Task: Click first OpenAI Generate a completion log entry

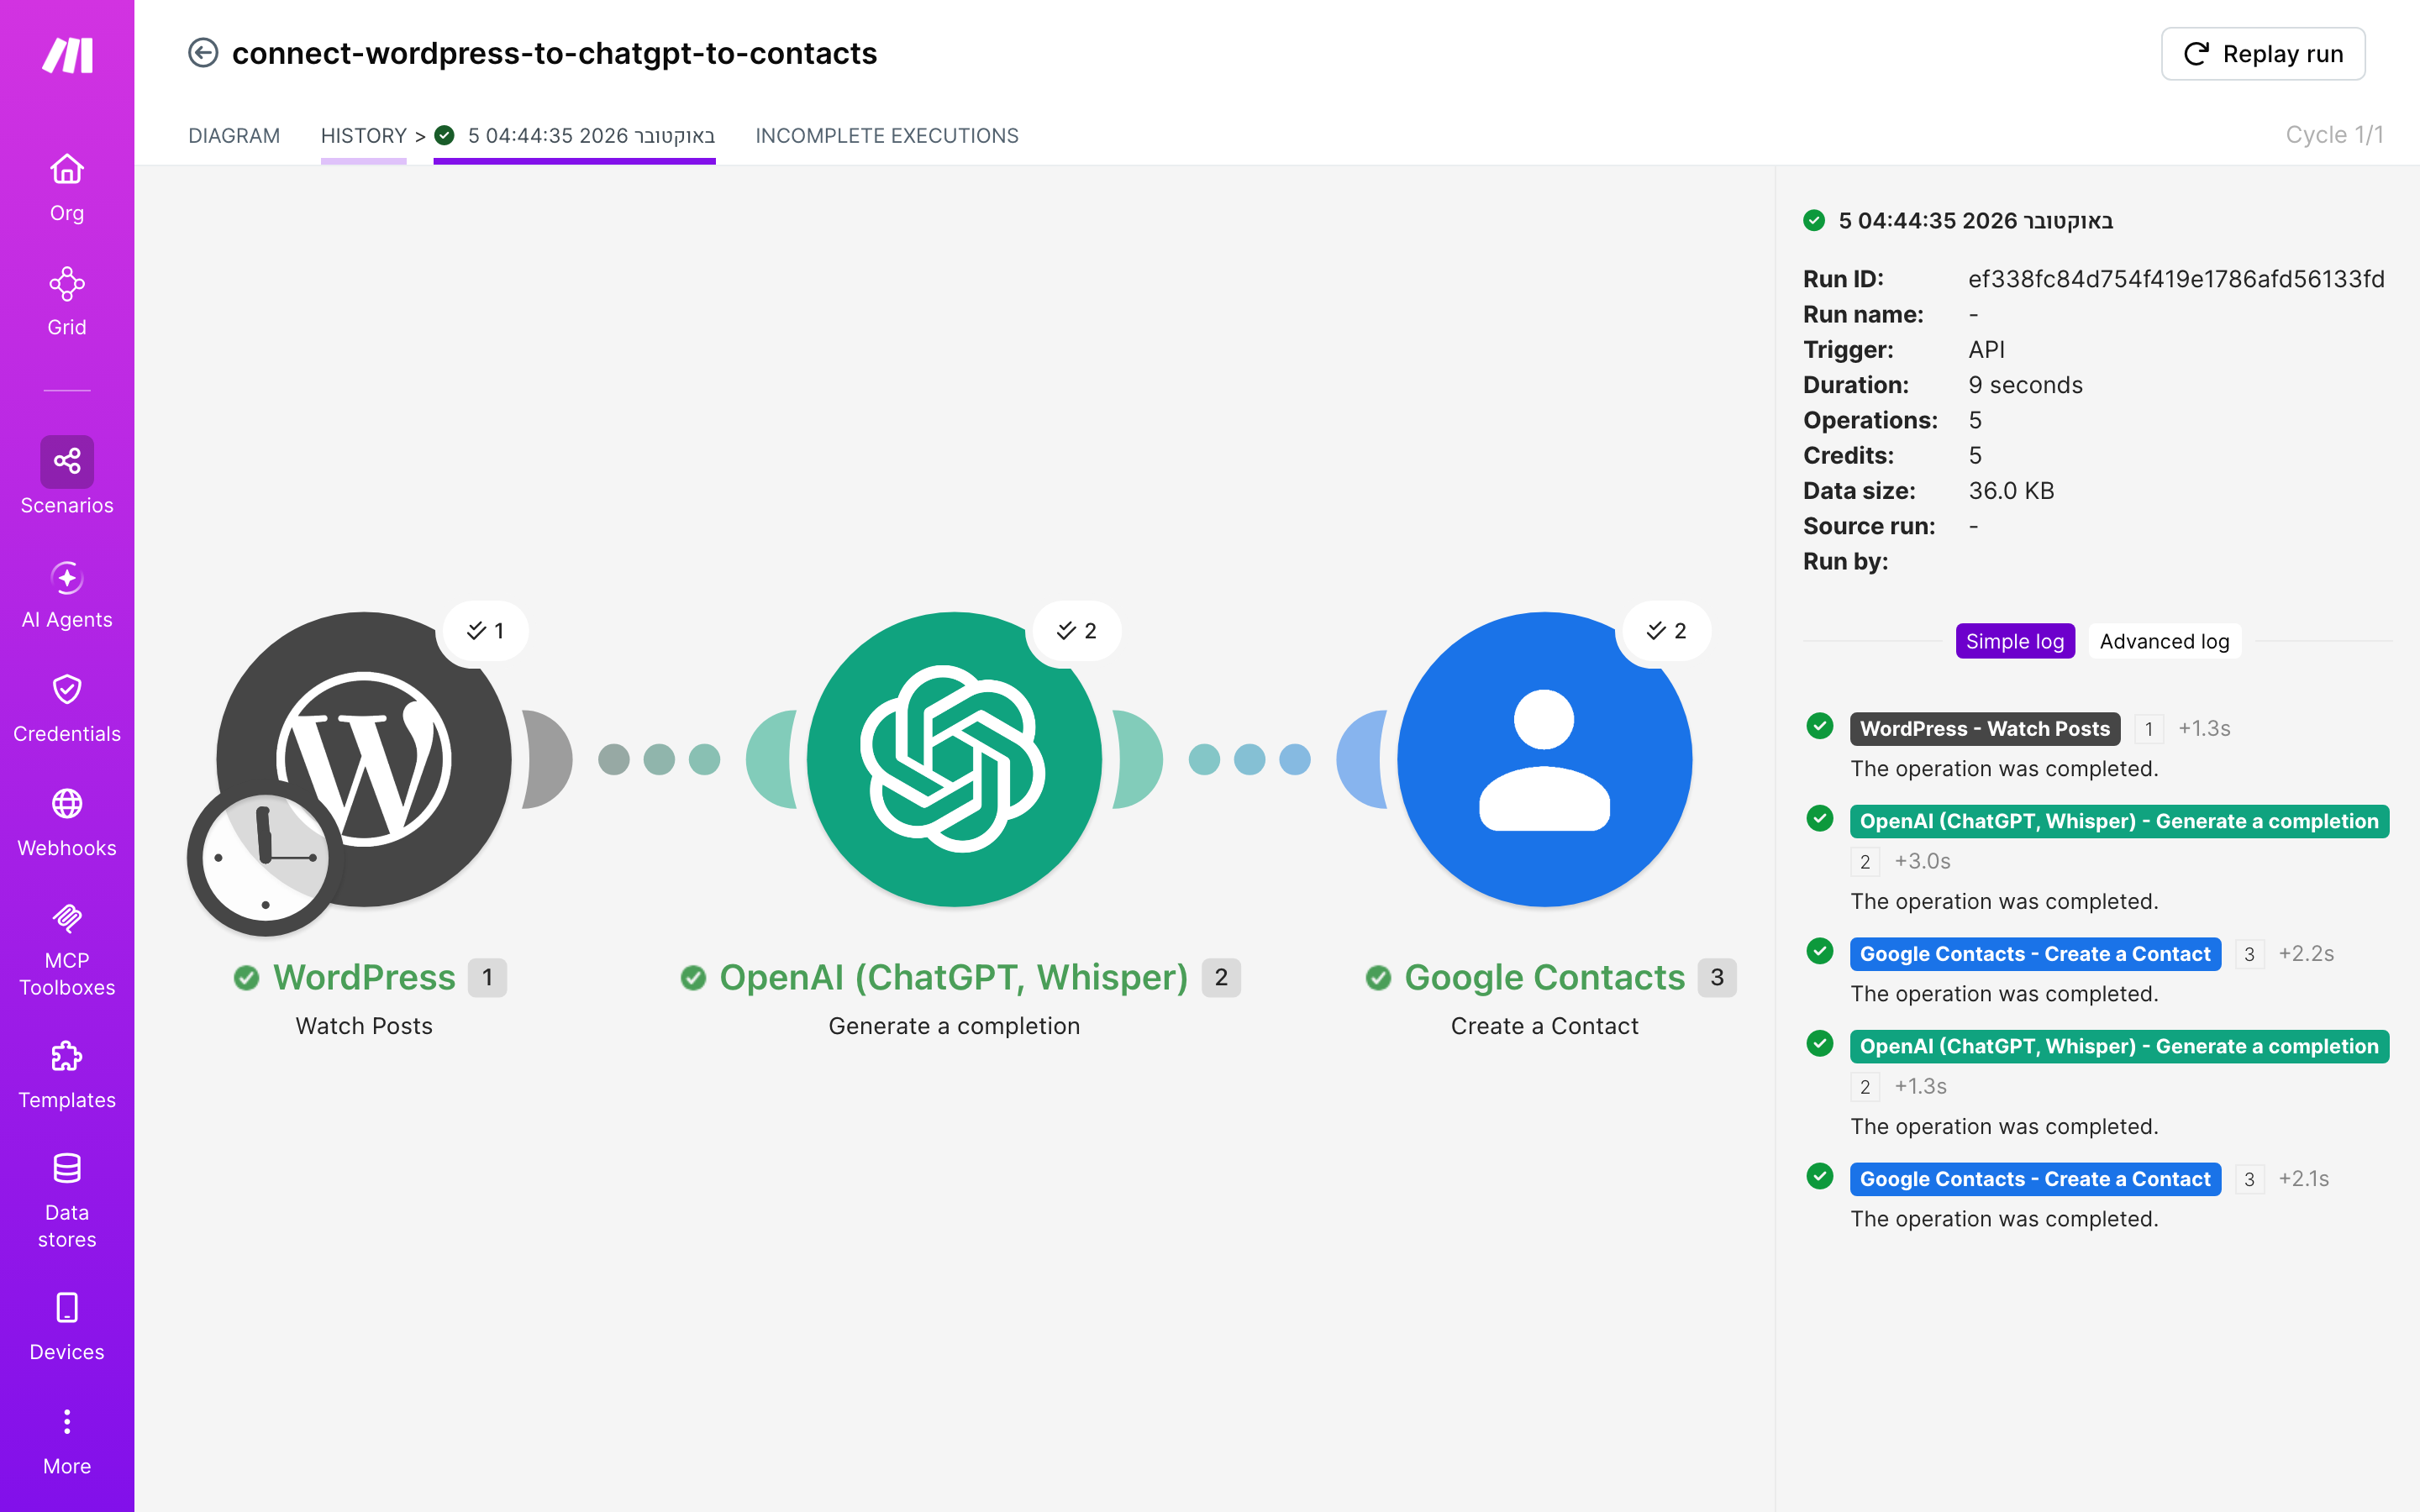Action: 2119,821
